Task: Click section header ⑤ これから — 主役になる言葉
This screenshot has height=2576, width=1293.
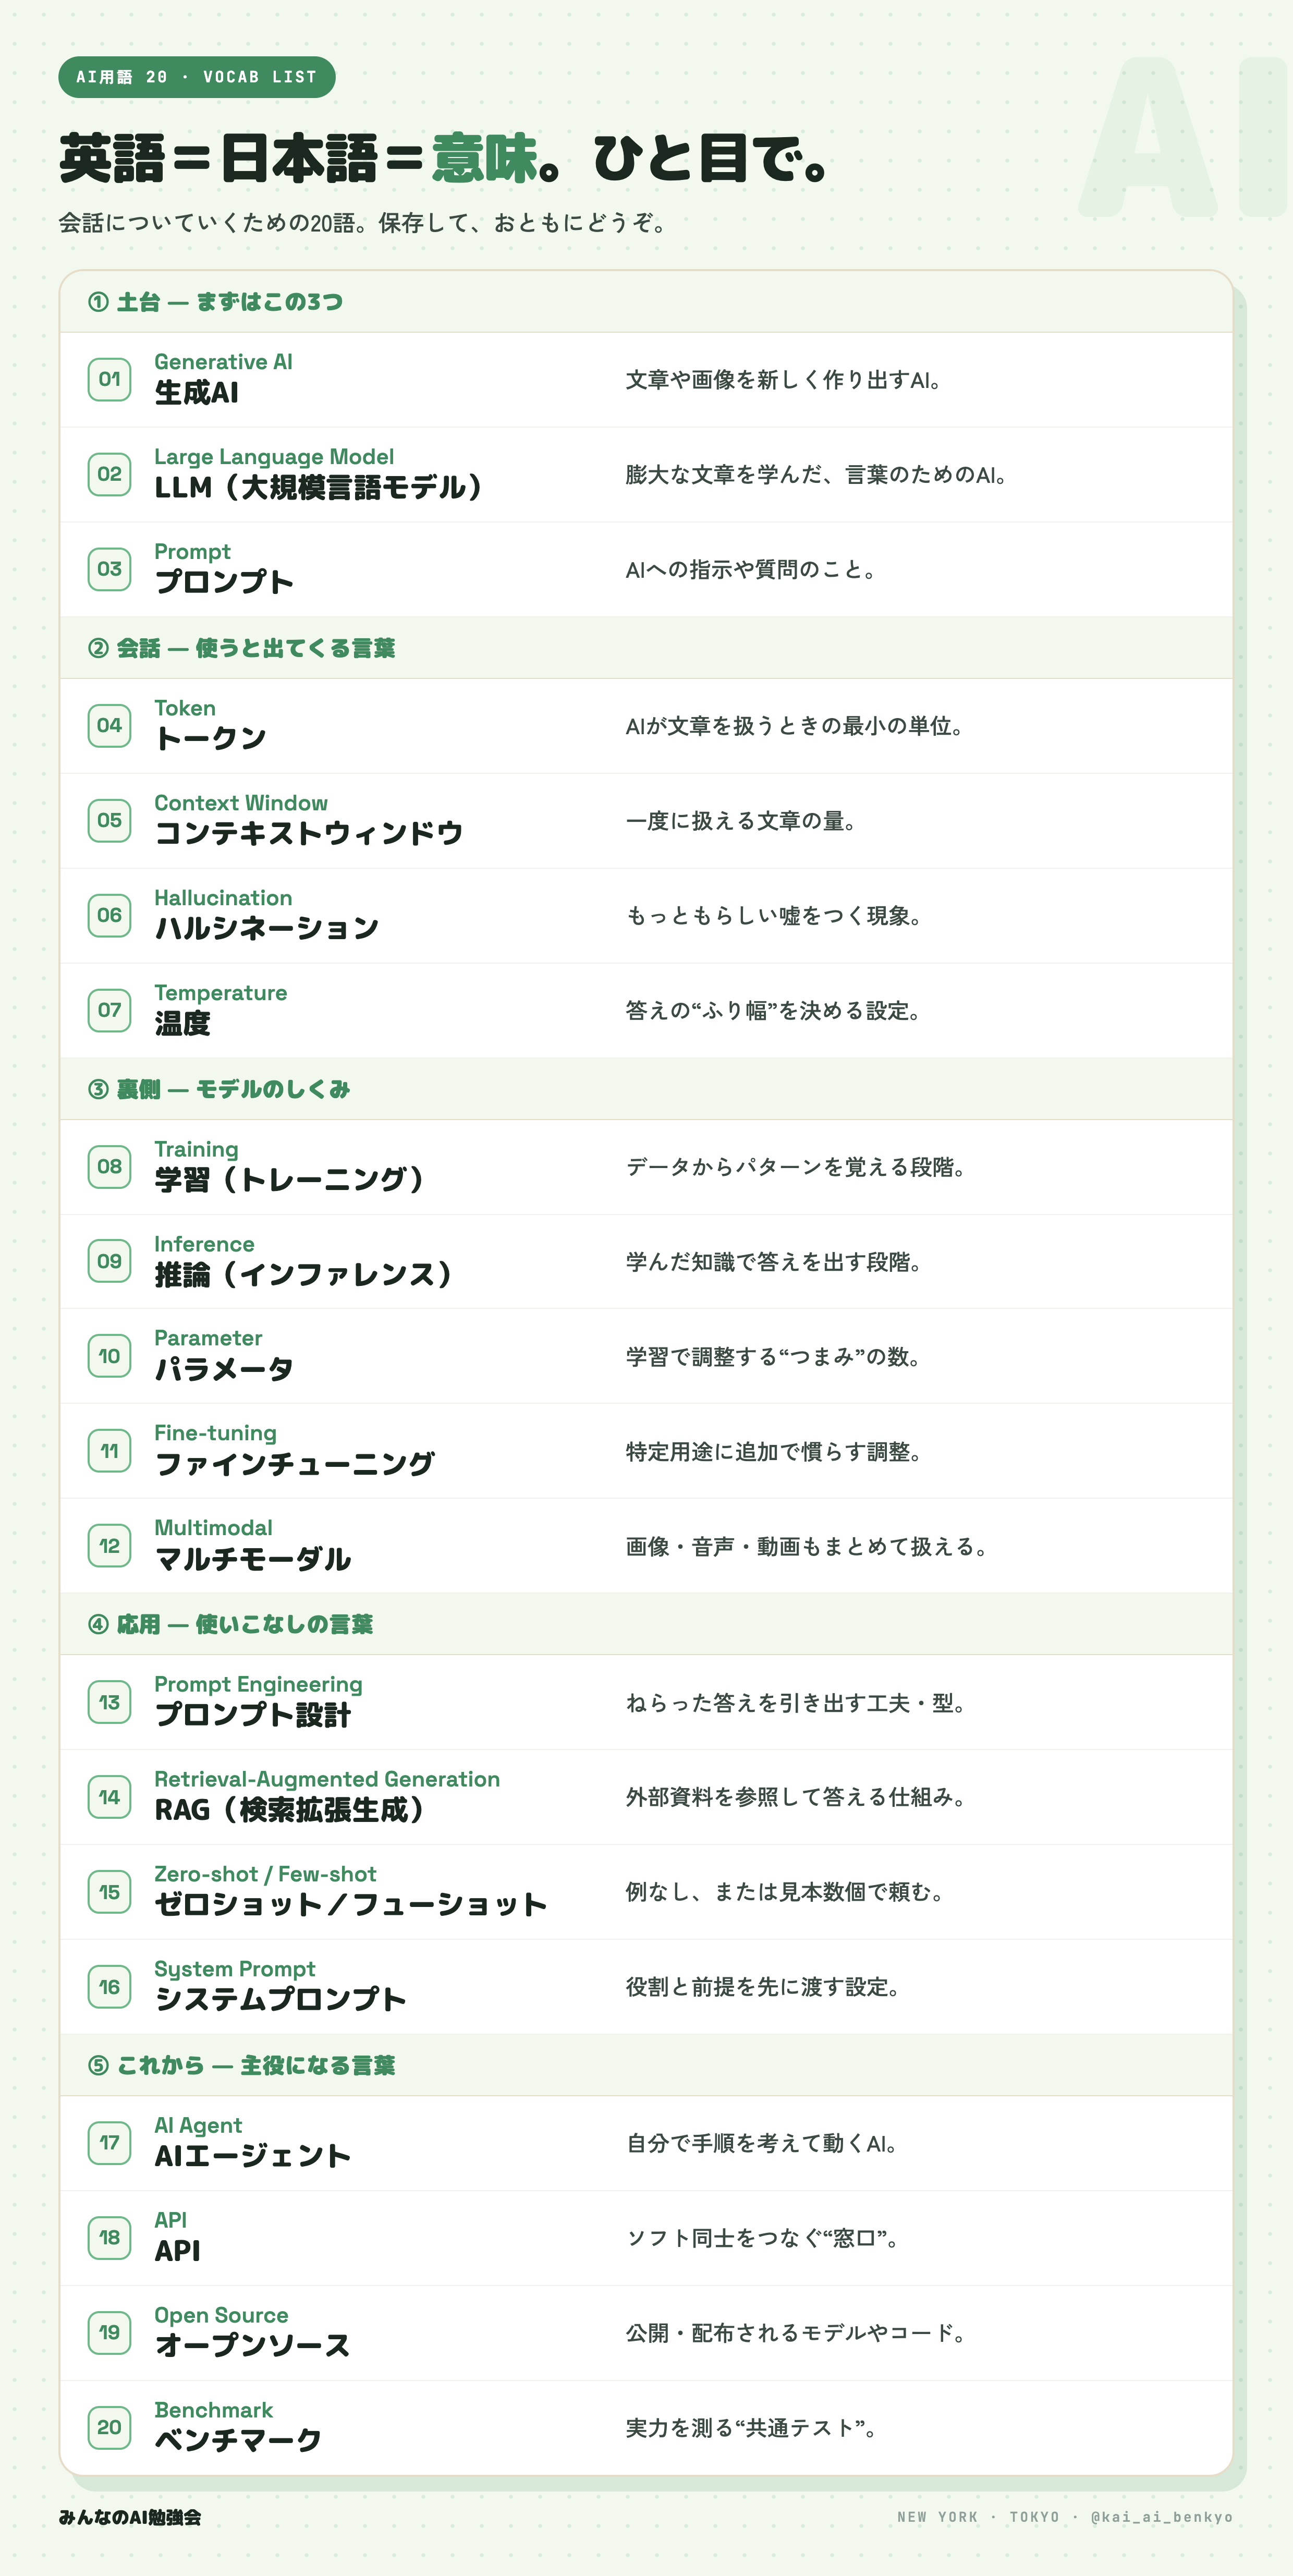Action: (241, 2065)
